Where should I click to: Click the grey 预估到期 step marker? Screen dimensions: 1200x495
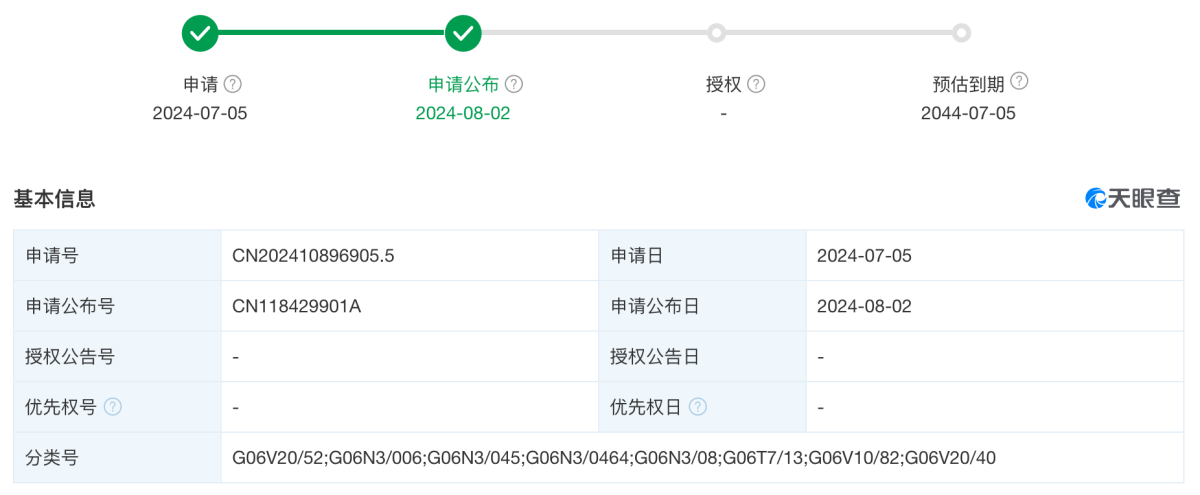[x=961, y=33]
